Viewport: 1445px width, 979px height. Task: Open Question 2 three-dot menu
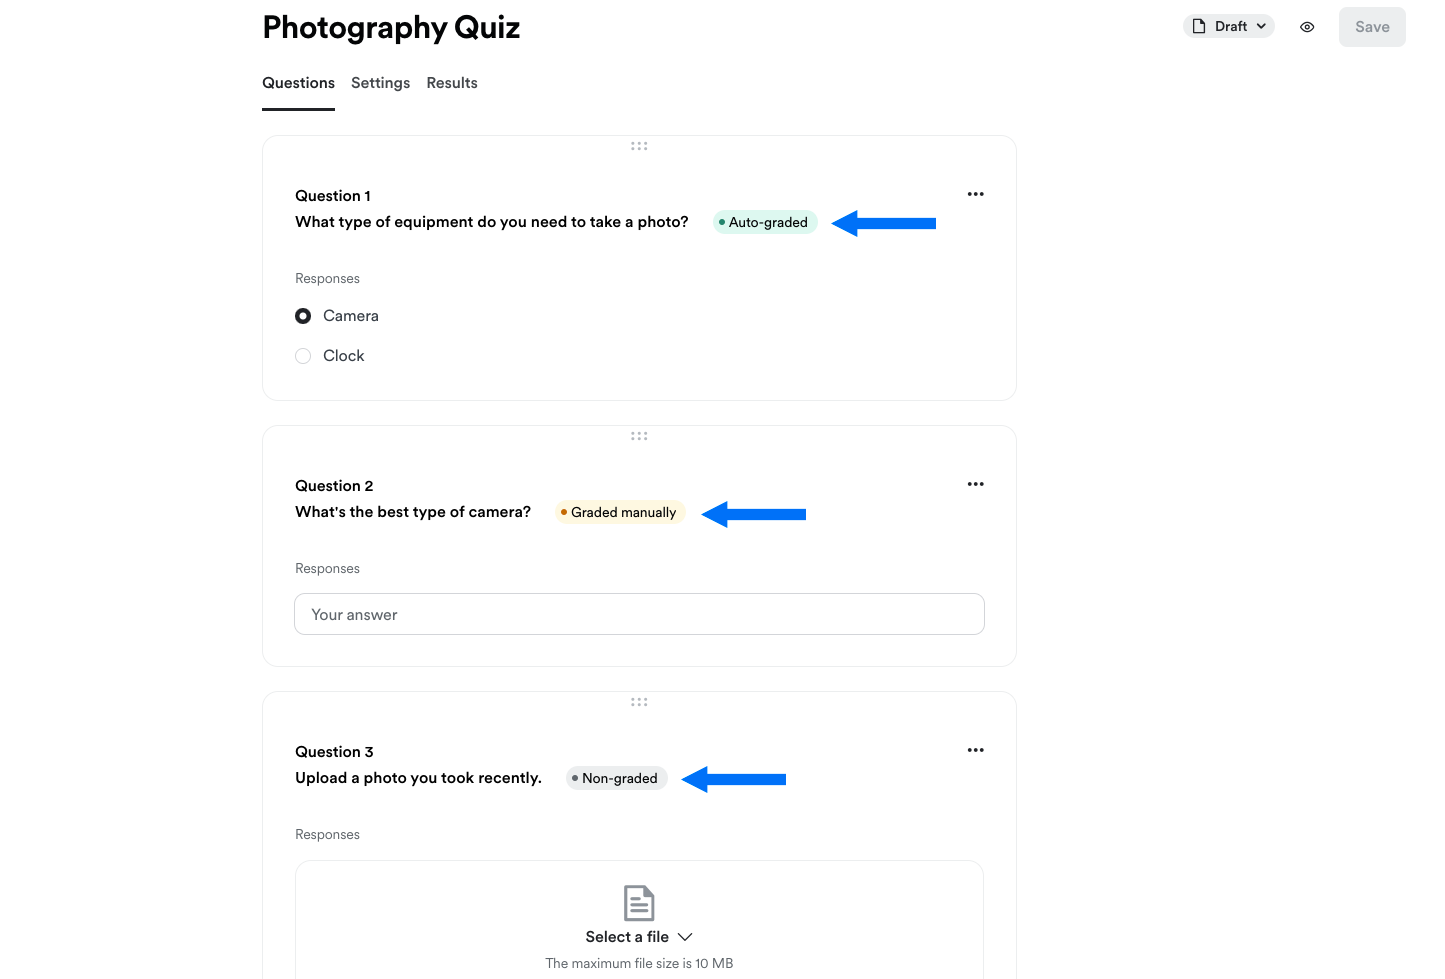click(x=975, y=484)
